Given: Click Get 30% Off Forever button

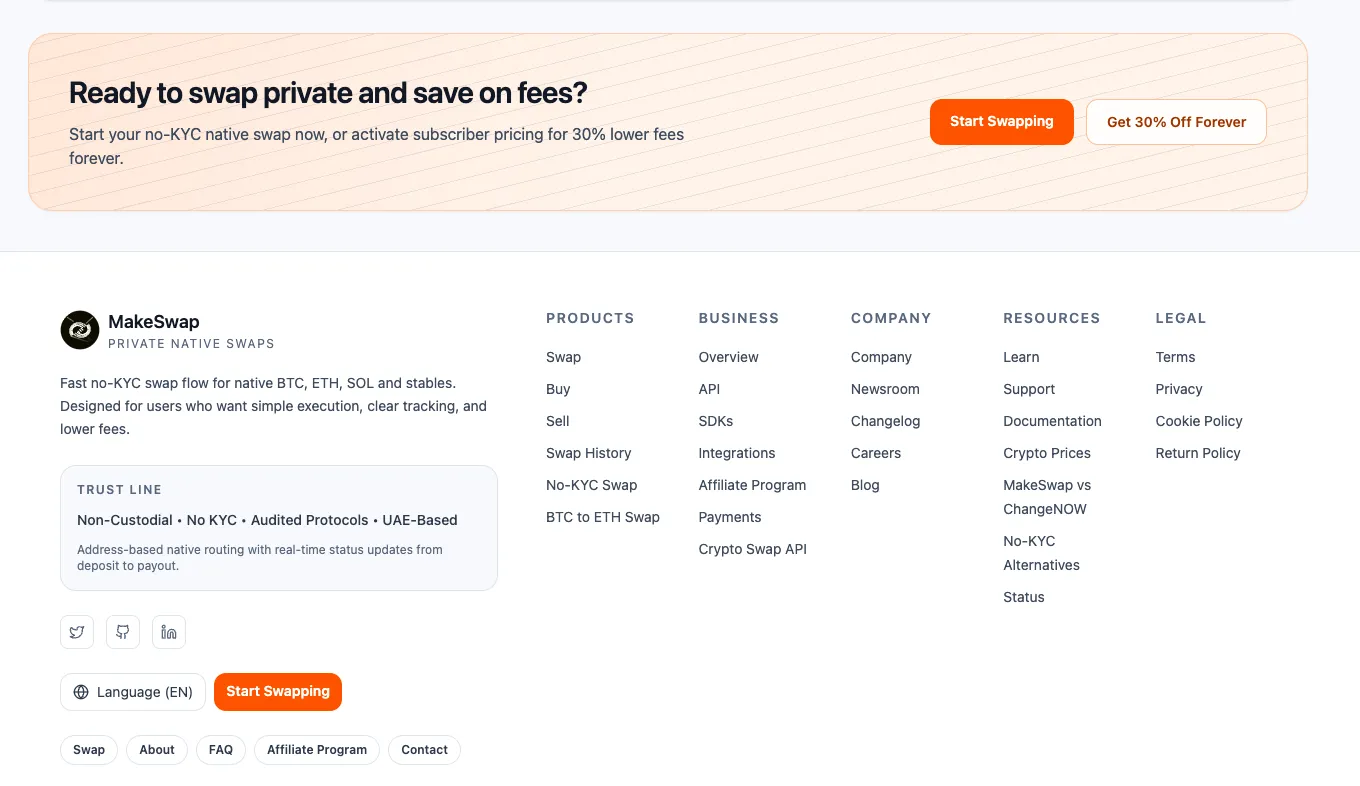Looking at the screenshot, I should [x=1176, y=122].
